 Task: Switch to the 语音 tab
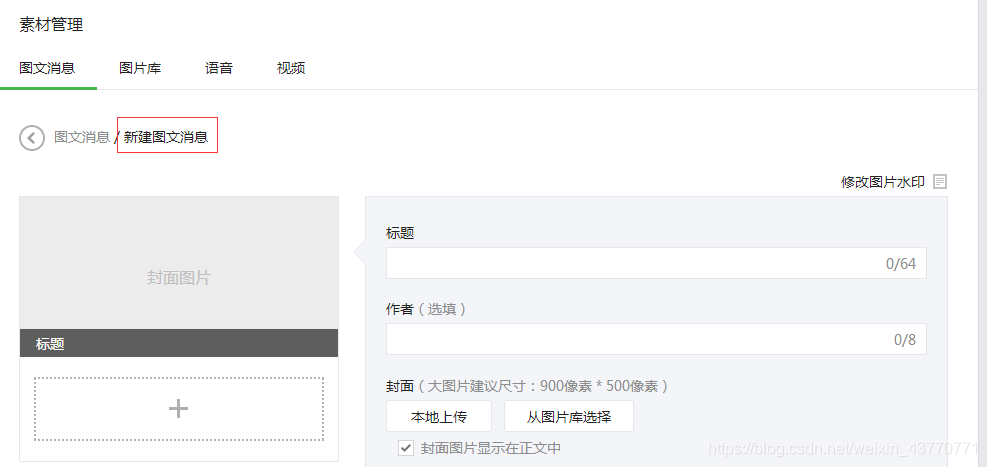[219, 68]
